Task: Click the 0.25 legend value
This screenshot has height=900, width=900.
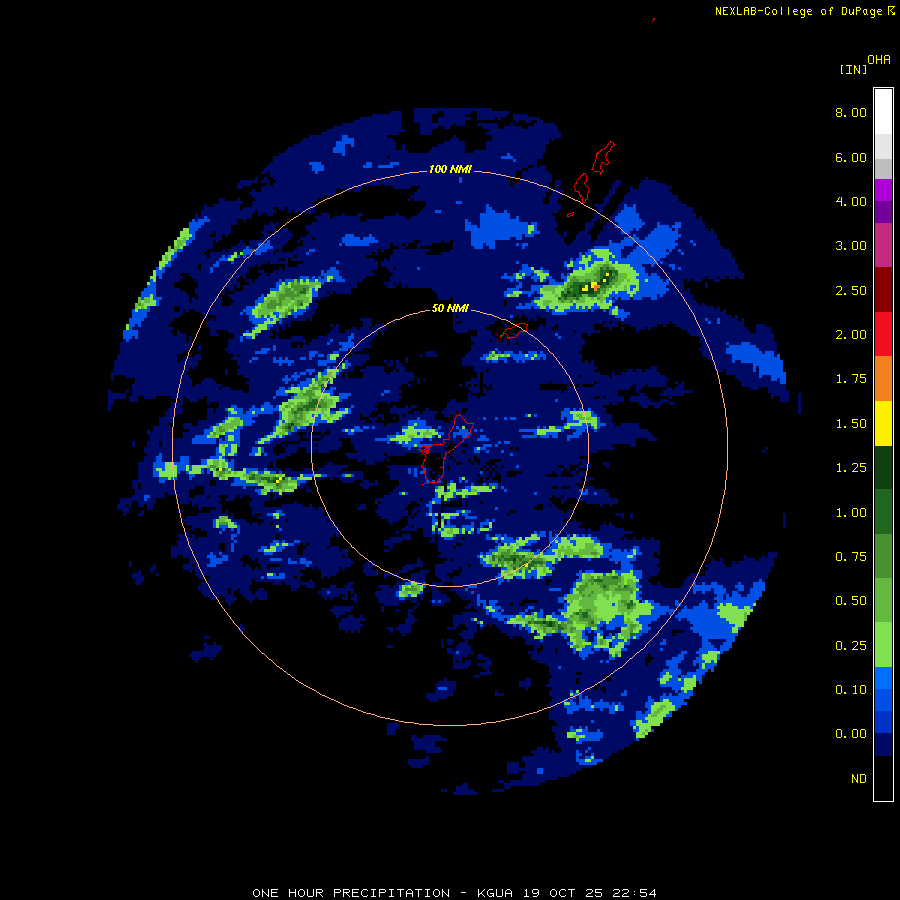Action: [x=851, y=646]
